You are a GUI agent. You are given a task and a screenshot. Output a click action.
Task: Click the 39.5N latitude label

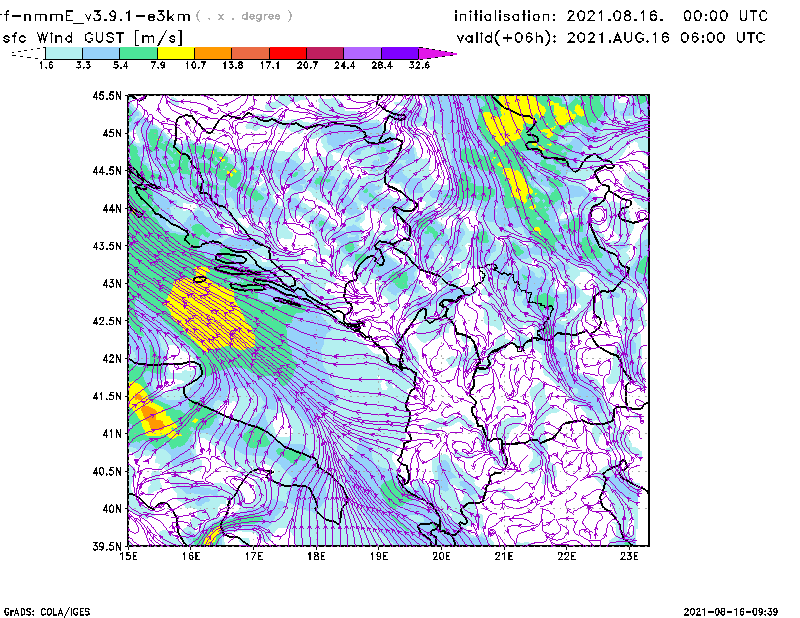point(107,546)
